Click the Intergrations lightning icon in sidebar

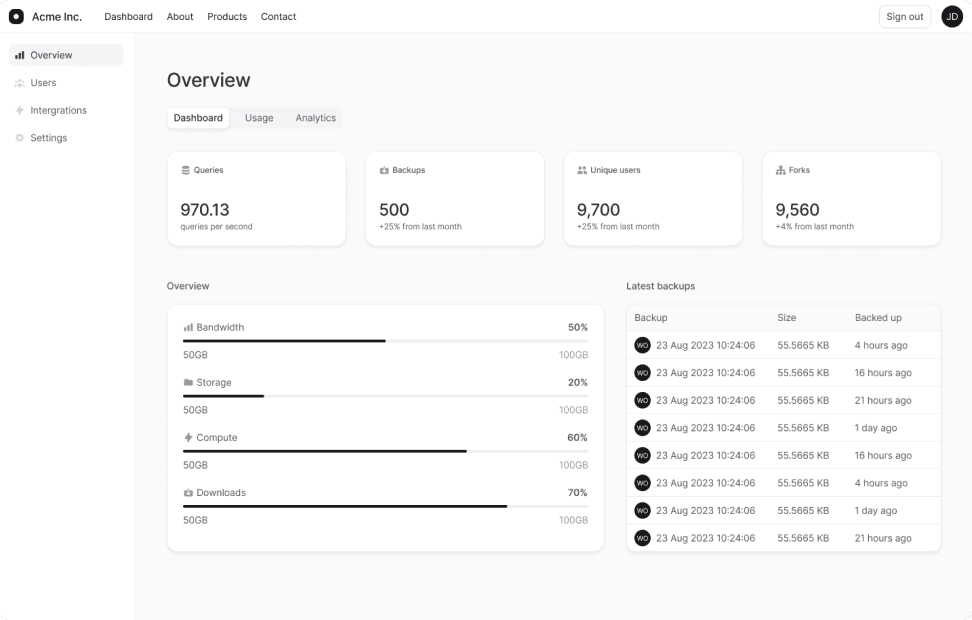[x=20, y=110]
